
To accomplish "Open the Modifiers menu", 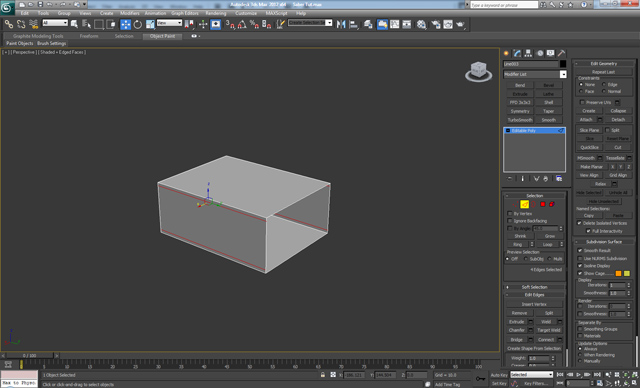I will (130, 13).
